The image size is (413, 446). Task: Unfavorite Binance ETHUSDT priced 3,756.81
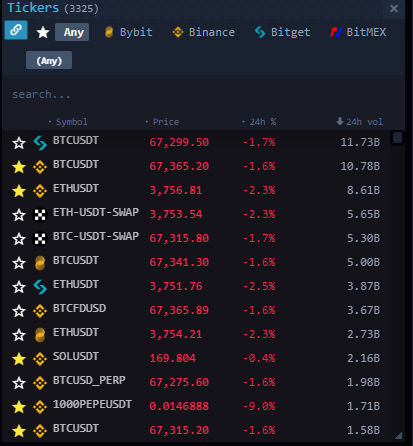click(x=19, y=191)
